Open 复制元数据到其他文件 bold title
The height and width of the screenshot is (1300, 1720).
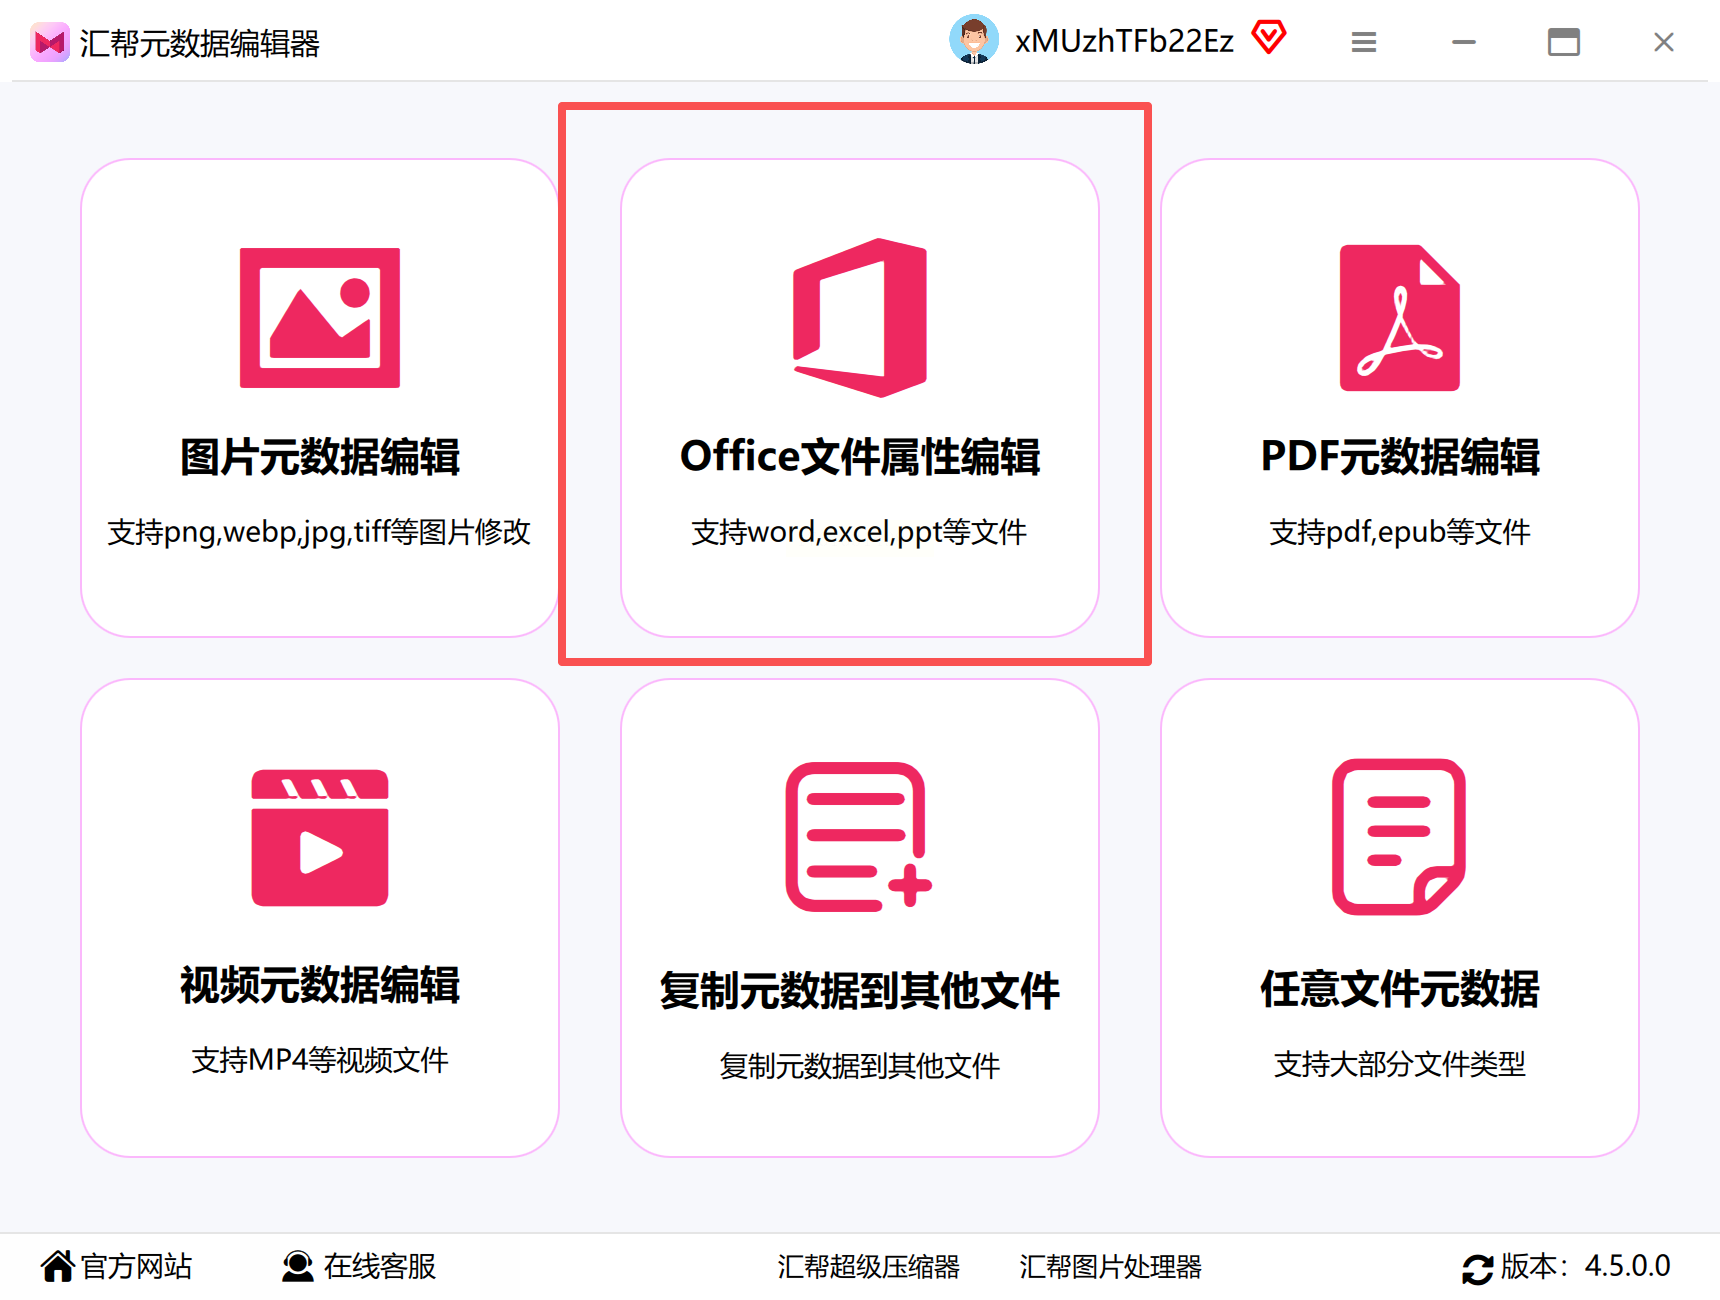pos(860,991)
